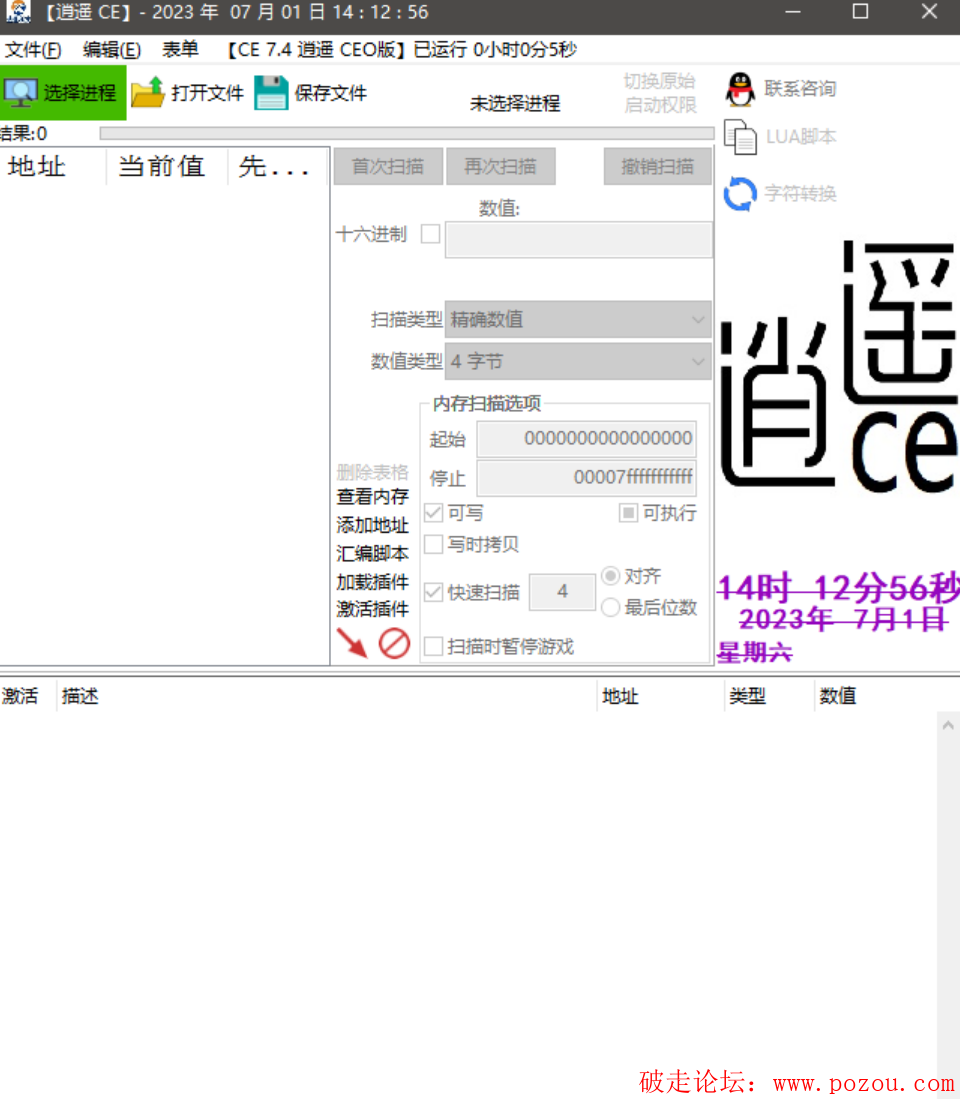Click the value (数值) input field
The height and width of the screenshot is (1099, 960).
pos(579,240)
